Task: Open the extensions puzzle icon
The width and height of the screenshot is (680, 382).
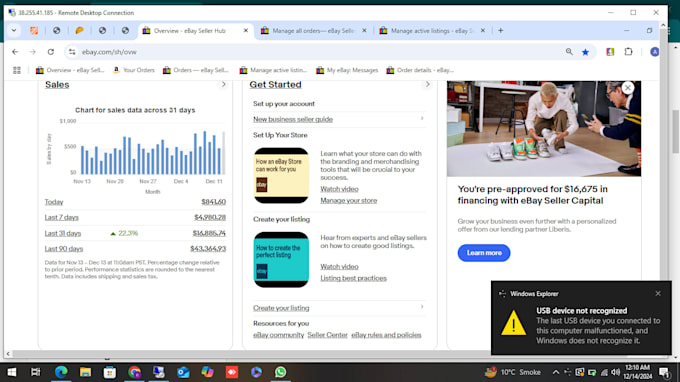Action: tap(628, 52)
